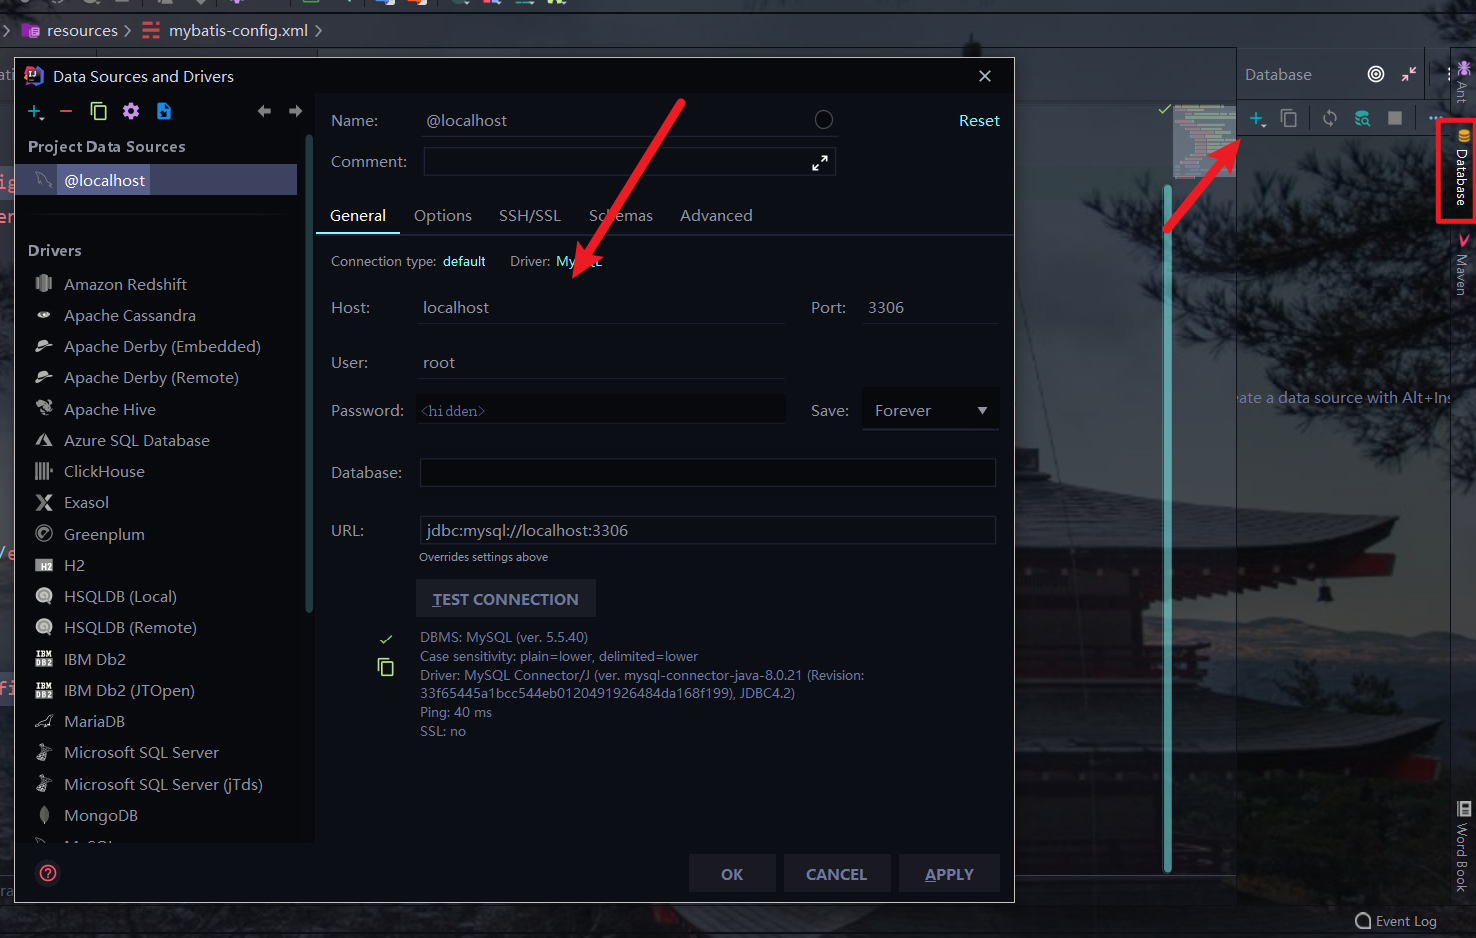This screenshot has height=938, width=1476.
Task: Open the Ant side tool window
Action: coord(1463,82)
